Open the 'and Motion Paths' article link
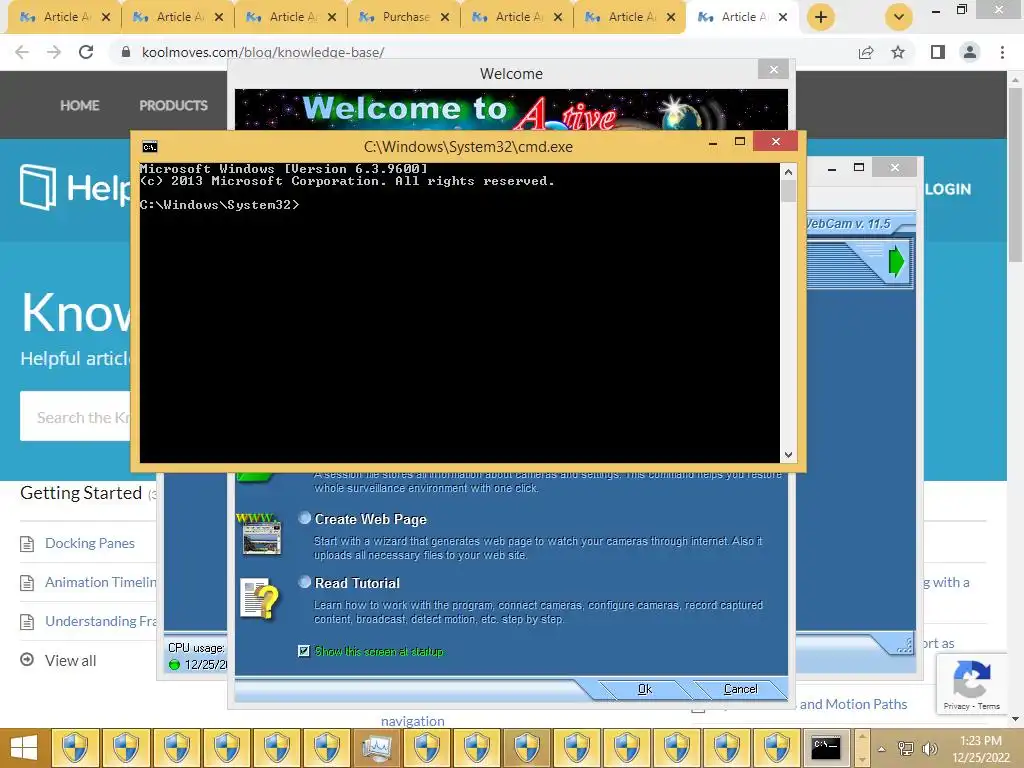Screen dimensions: 1024x768 point(853,704)
